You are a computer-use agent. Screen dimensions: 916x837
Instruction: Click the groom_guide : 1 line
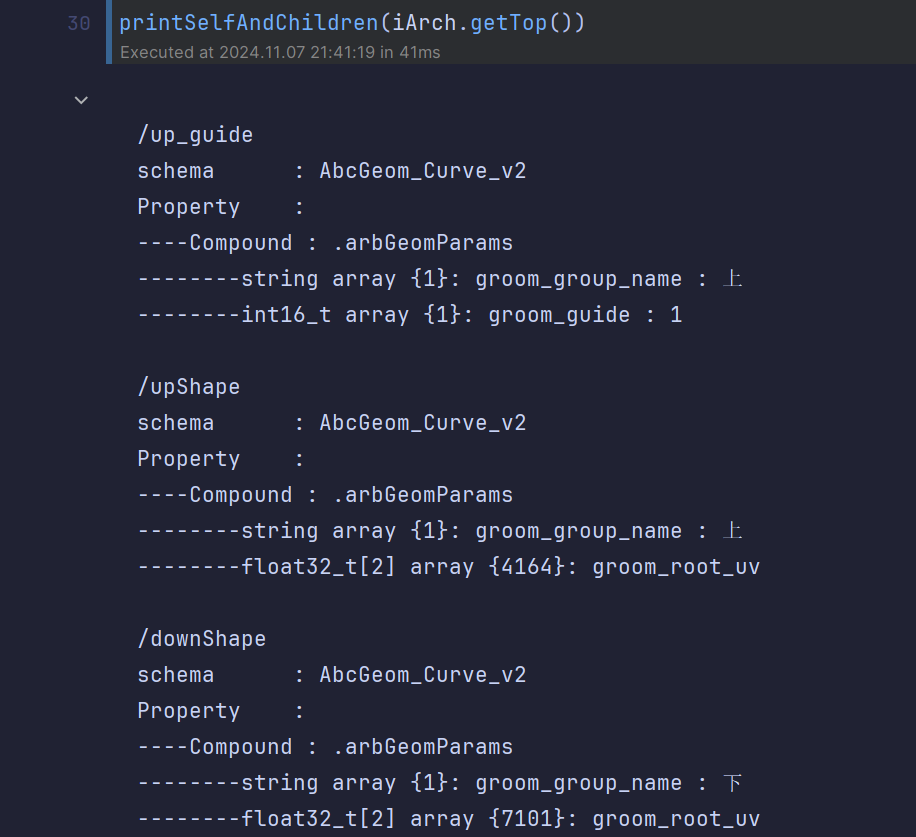coord(585,315)
